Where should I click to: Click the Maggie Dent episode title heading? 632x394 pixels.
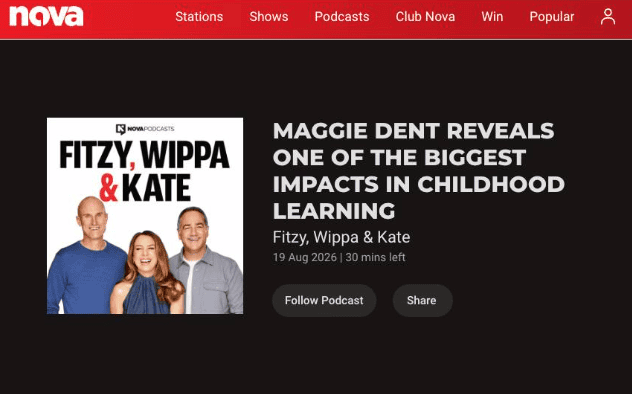coord(419,170)
